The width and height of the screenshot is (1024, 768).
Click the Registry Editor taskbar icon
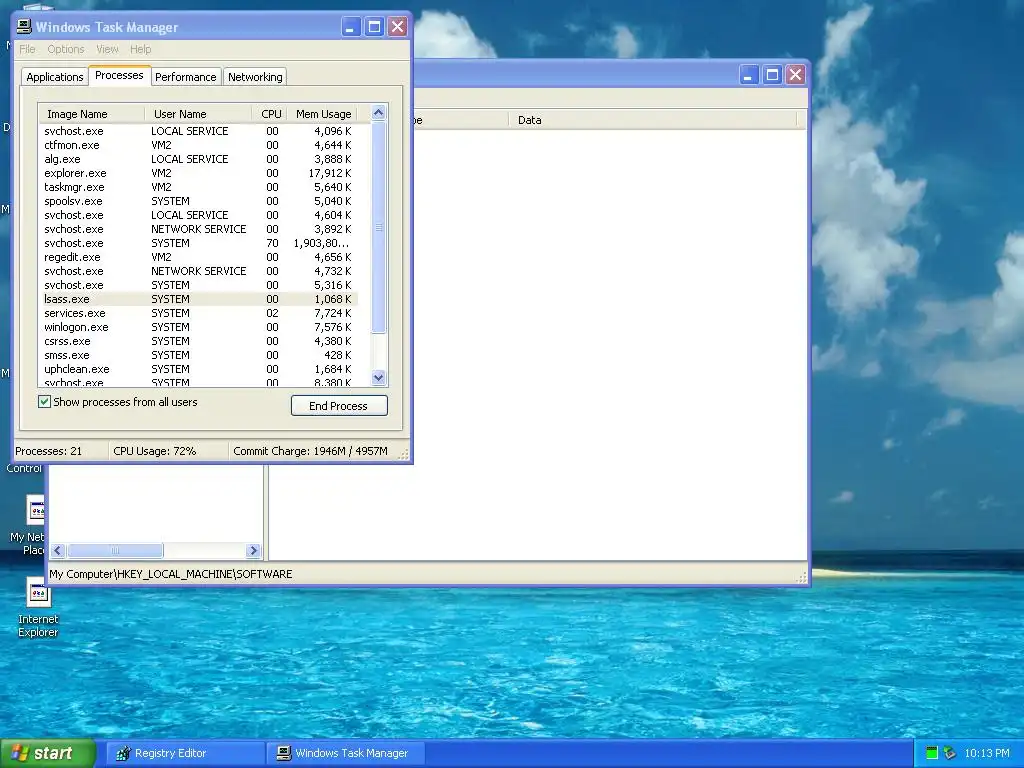pos(123,753)
